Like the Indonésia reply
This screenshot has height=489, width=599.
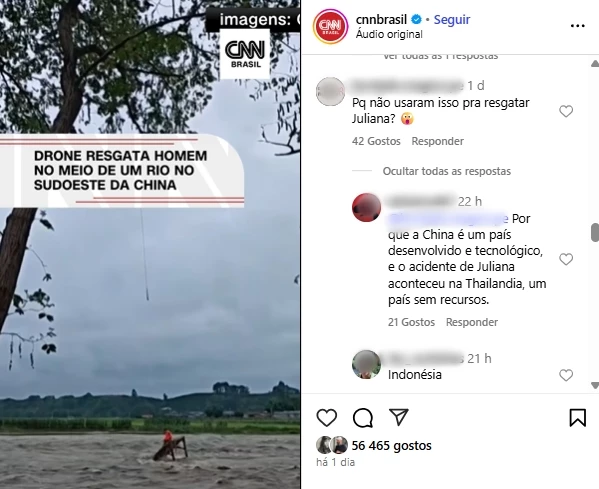point(566,375)
